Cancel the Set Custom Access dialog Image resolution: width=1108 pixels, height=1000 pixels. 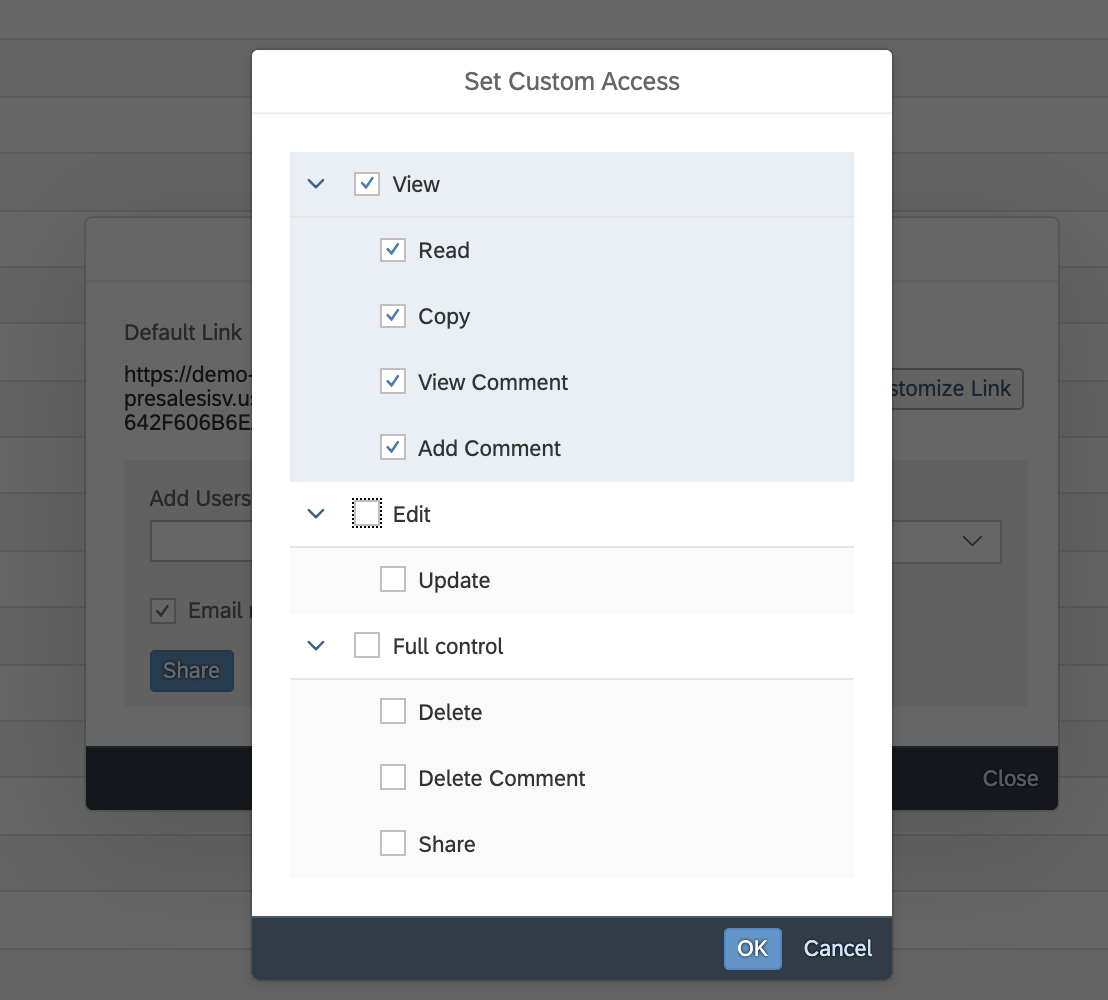click(838, 948)
